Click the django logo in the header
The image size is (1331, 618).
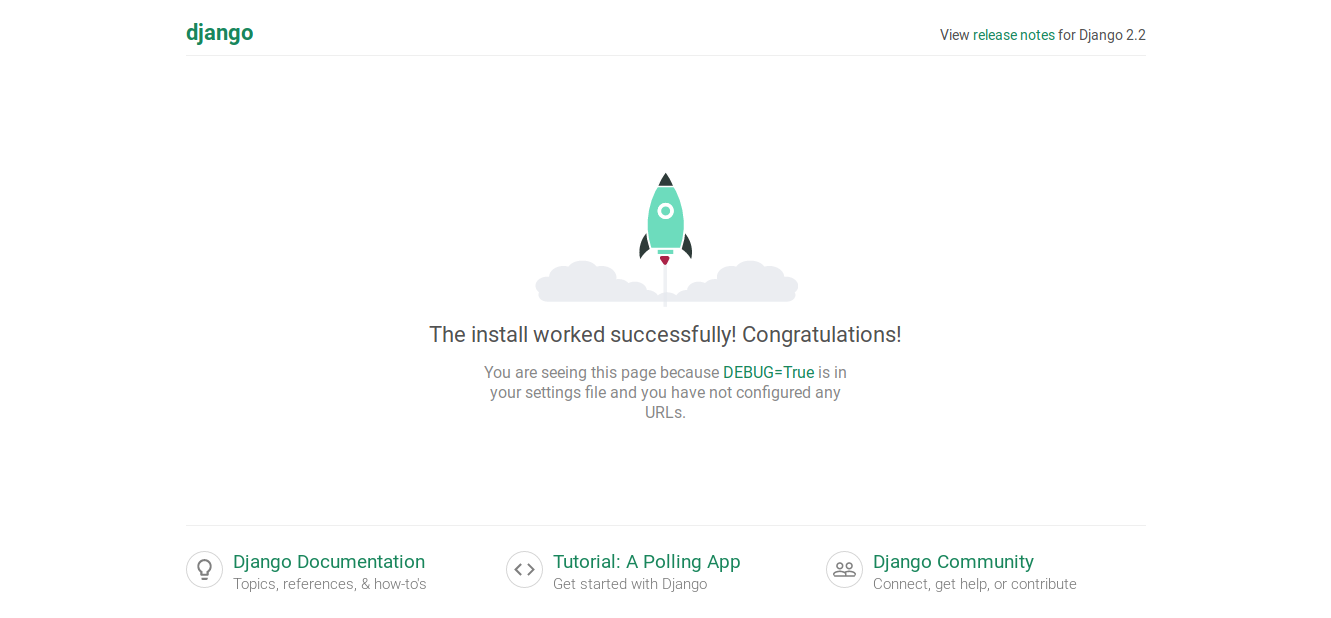point(219,33)
